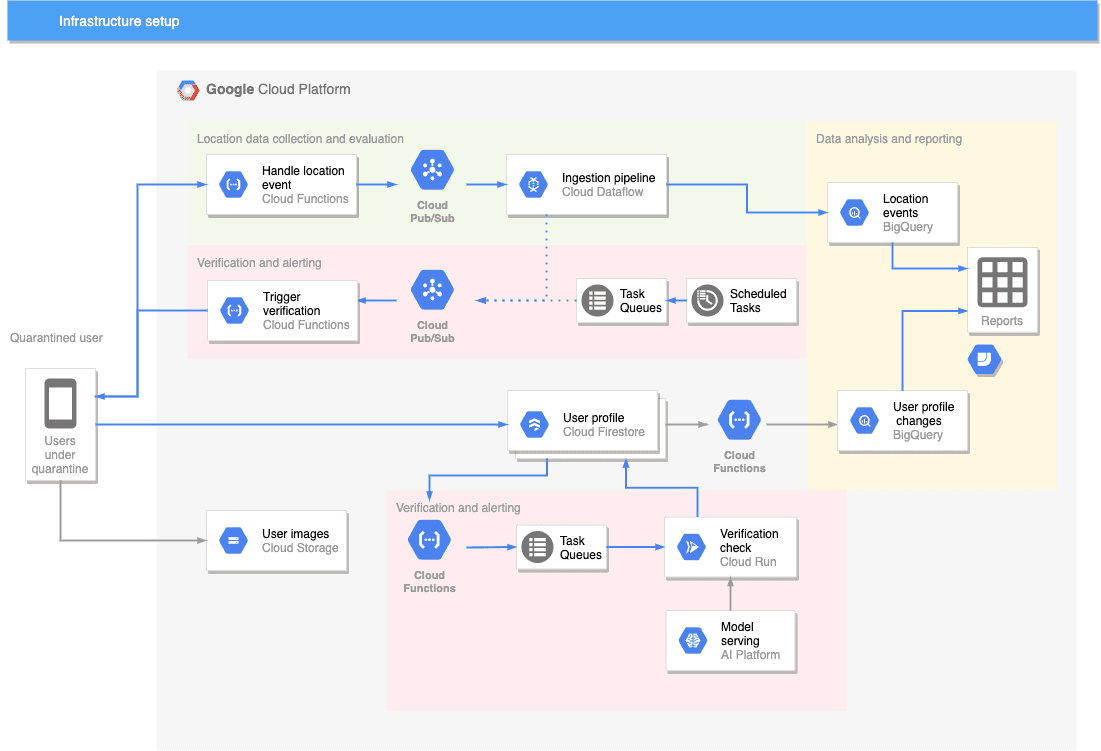
Task: Click the Scheduled Tasks clock icon
Action: [x=707, y=300]
